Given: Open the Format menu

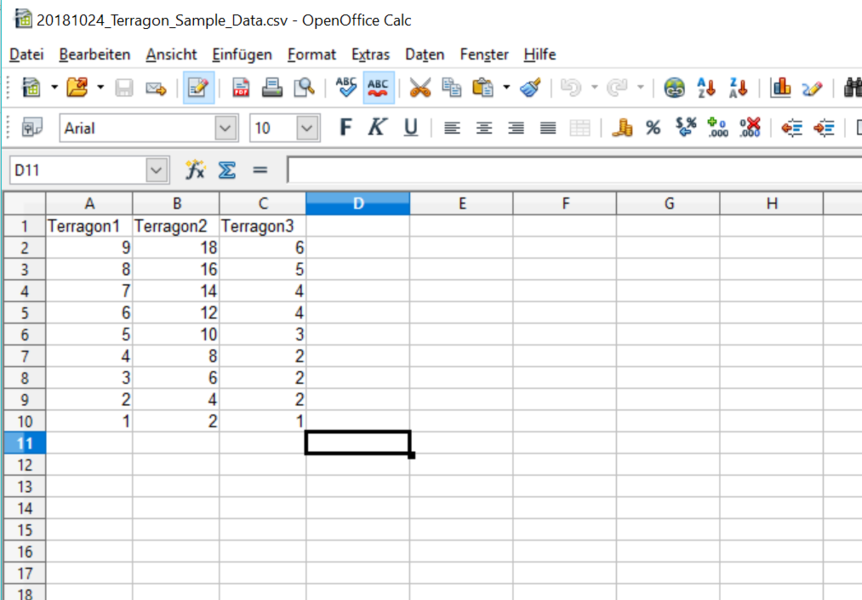Looking at the screenshot, I should coord(311,54).
